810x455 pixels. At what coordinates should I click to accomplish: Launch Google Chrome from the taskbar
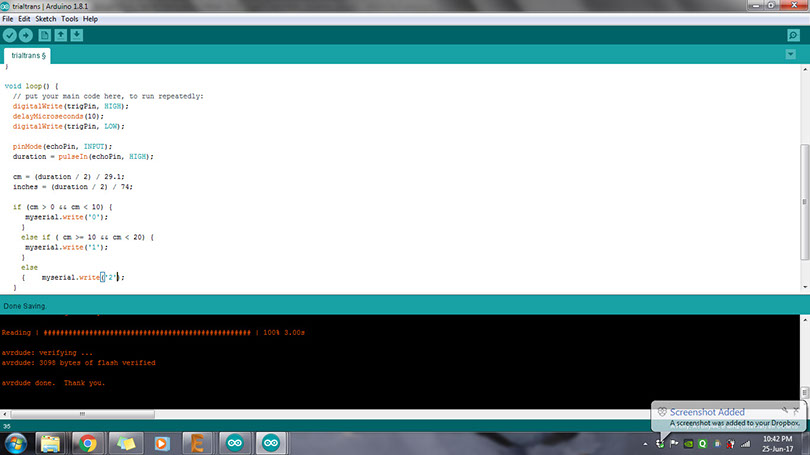pos(88,444)
